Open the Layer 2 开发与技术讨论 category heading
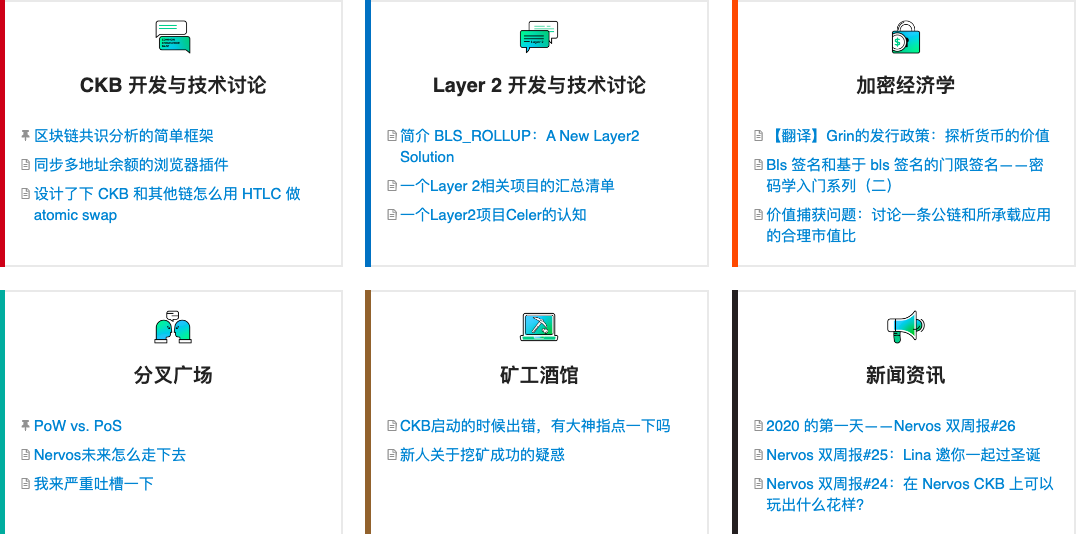The image size is (1078, 534). 539,85
